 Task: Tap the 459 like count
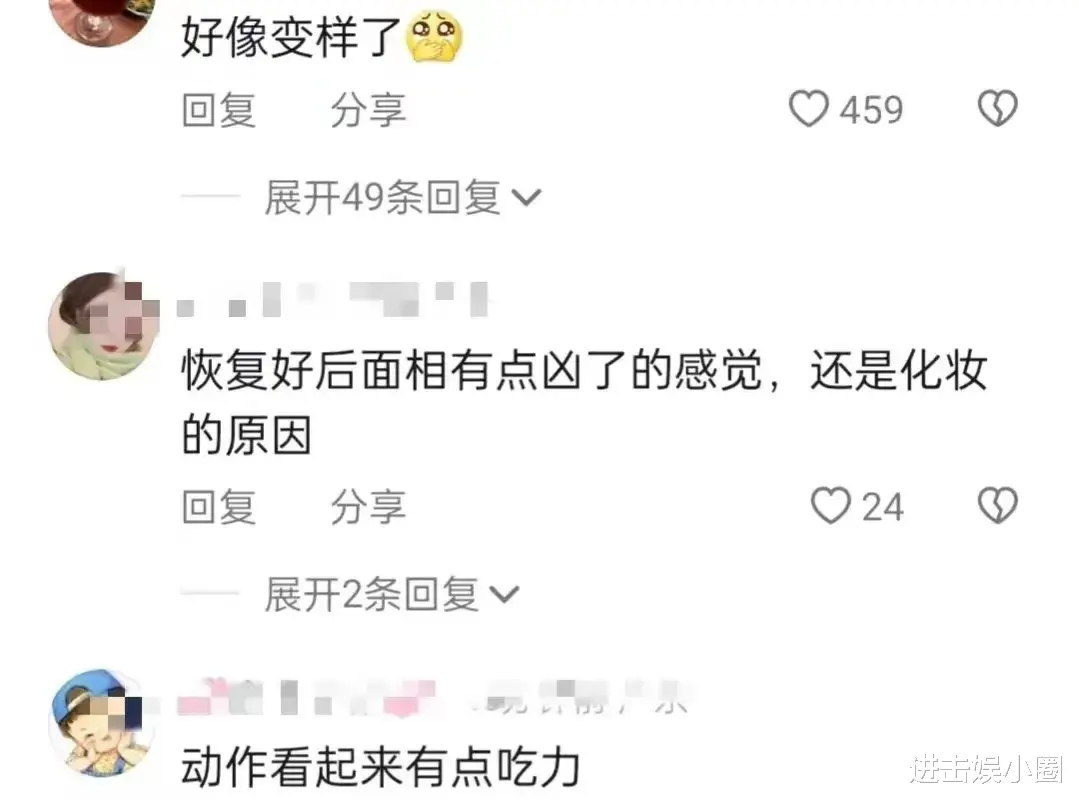point(871,110)
